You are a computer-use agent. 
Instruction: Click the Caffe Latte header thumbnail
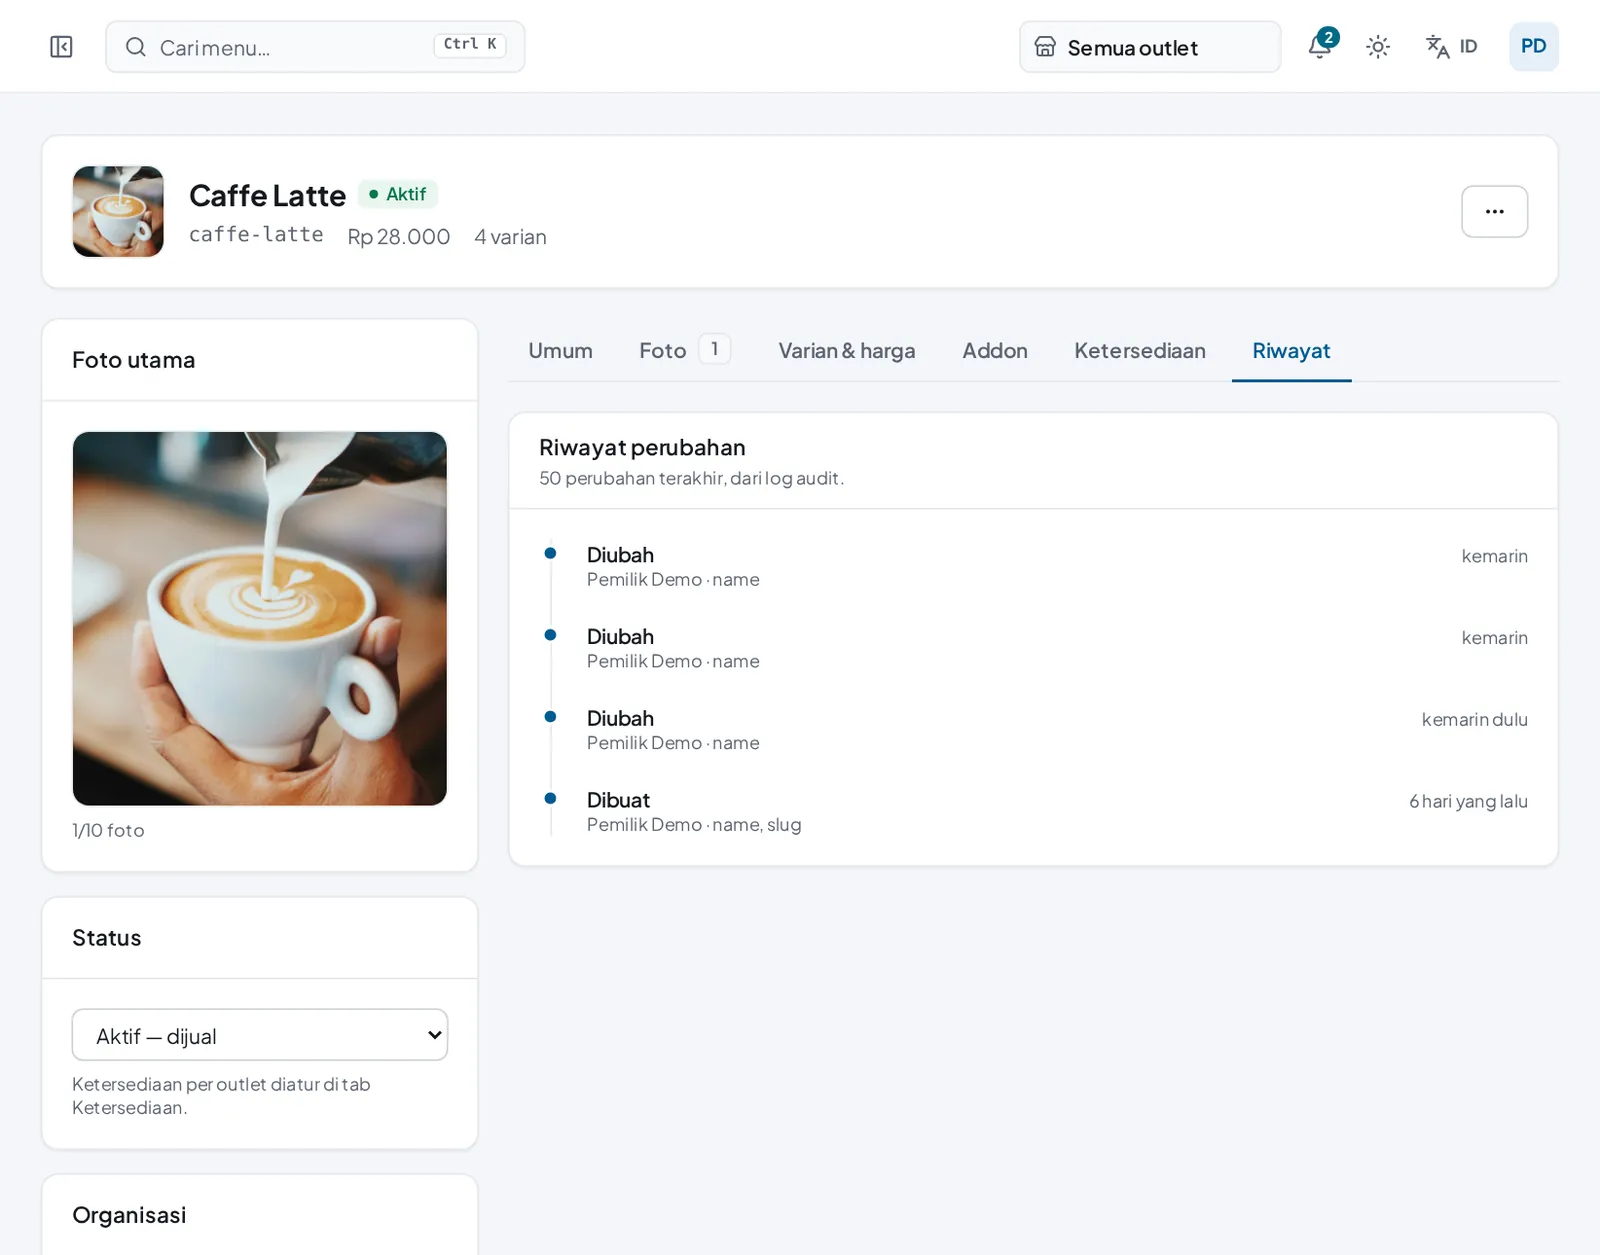pyautogui.click(x=118, y=211)
